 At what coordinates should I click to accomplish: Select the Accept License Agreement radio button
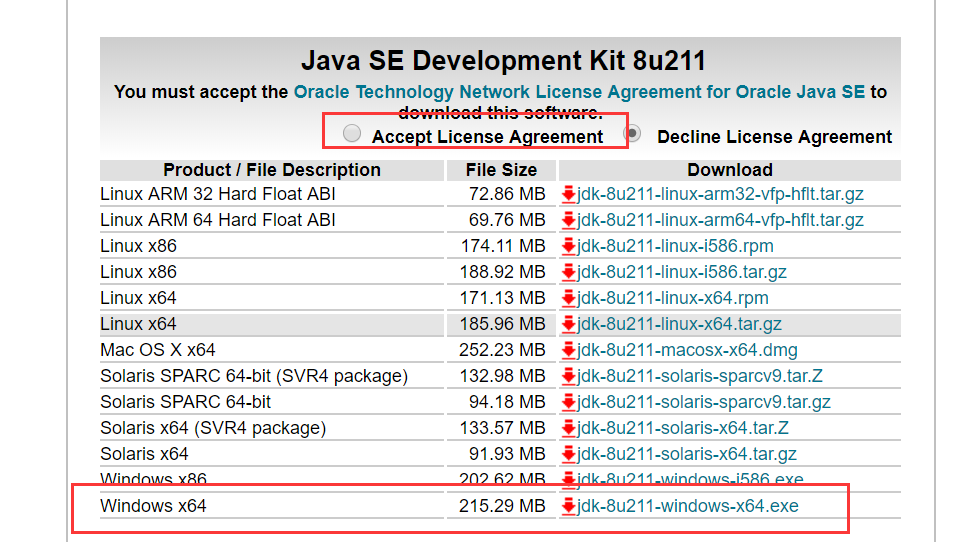tap(352, 134)
